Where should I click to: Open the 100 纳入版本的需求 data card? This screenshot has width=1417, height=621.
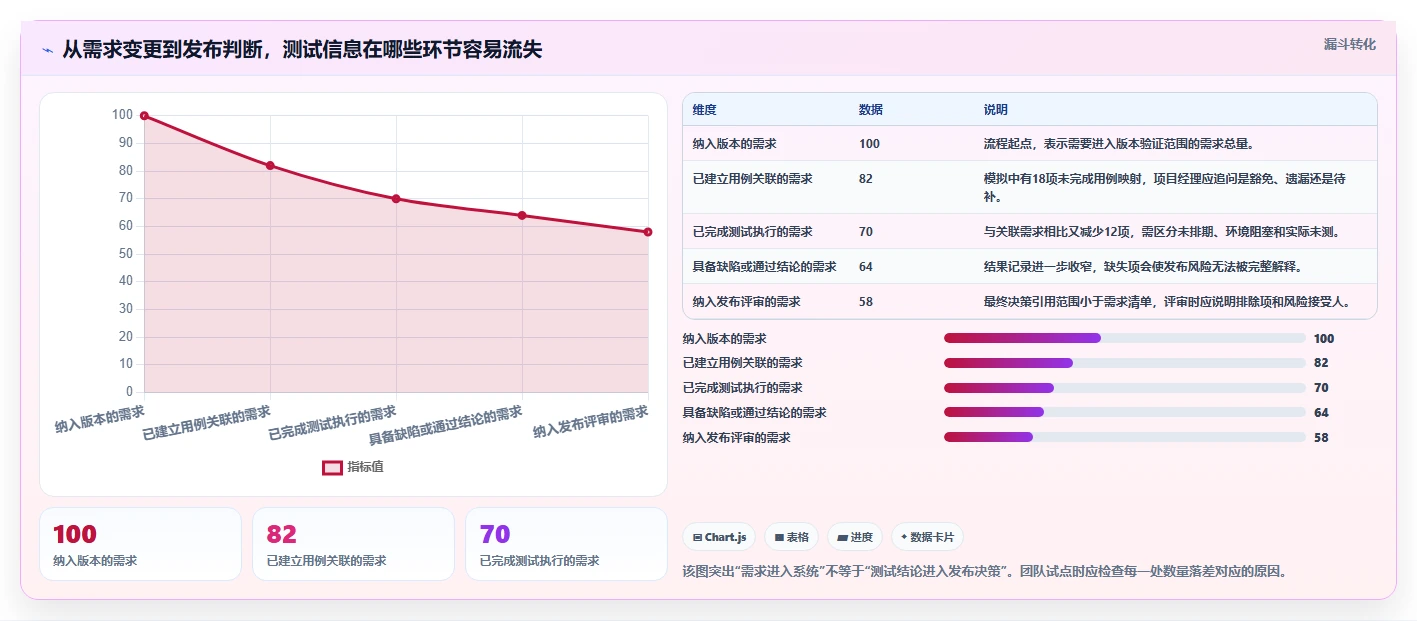(140, 544)
